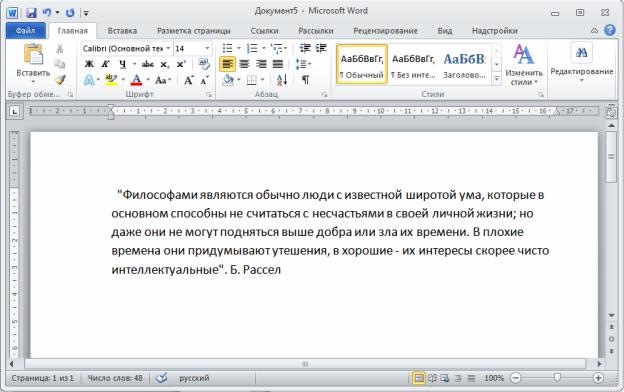Select Justify alignment button
The width and height of the screenshot is (624, 392).
click(278, 64)
